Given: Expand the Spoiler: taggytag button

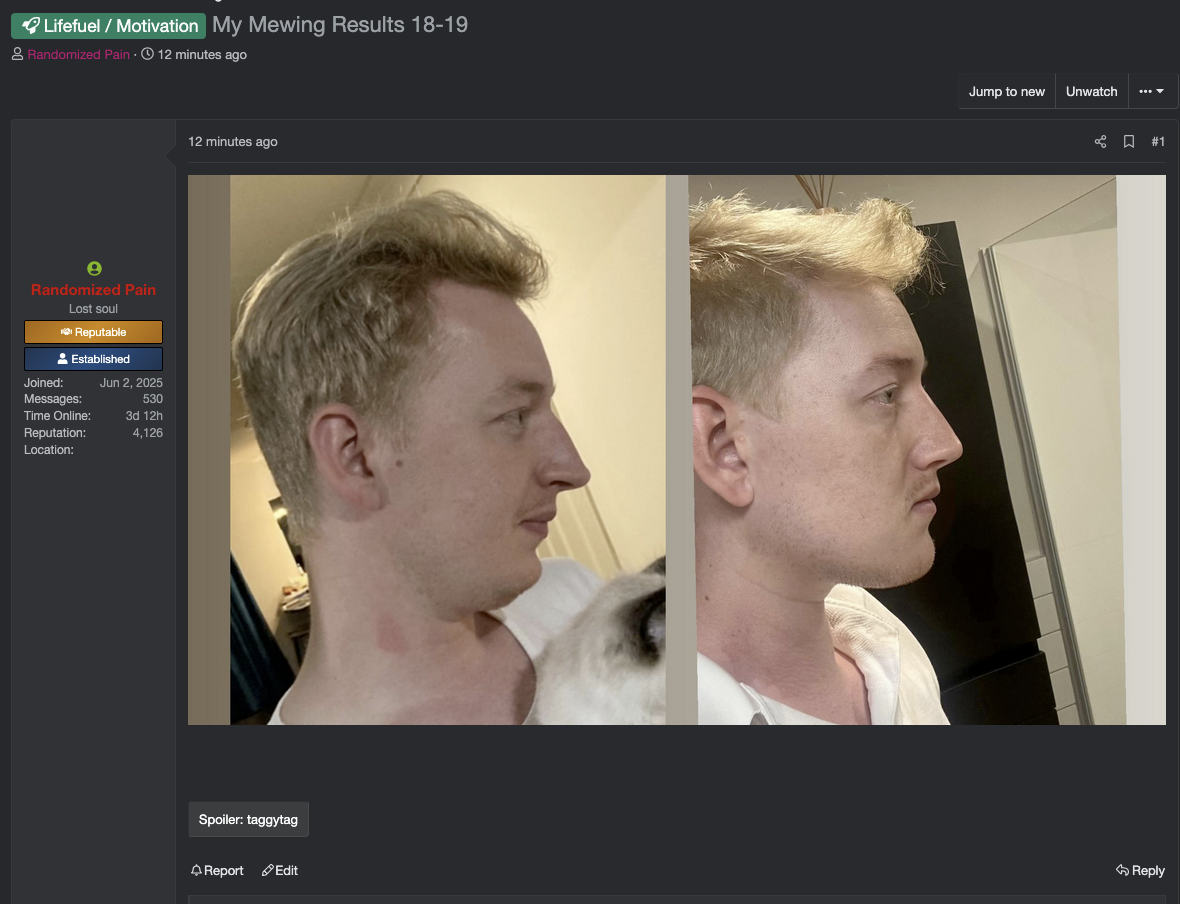Looking at the screenshot, I should tap(248, 820).
